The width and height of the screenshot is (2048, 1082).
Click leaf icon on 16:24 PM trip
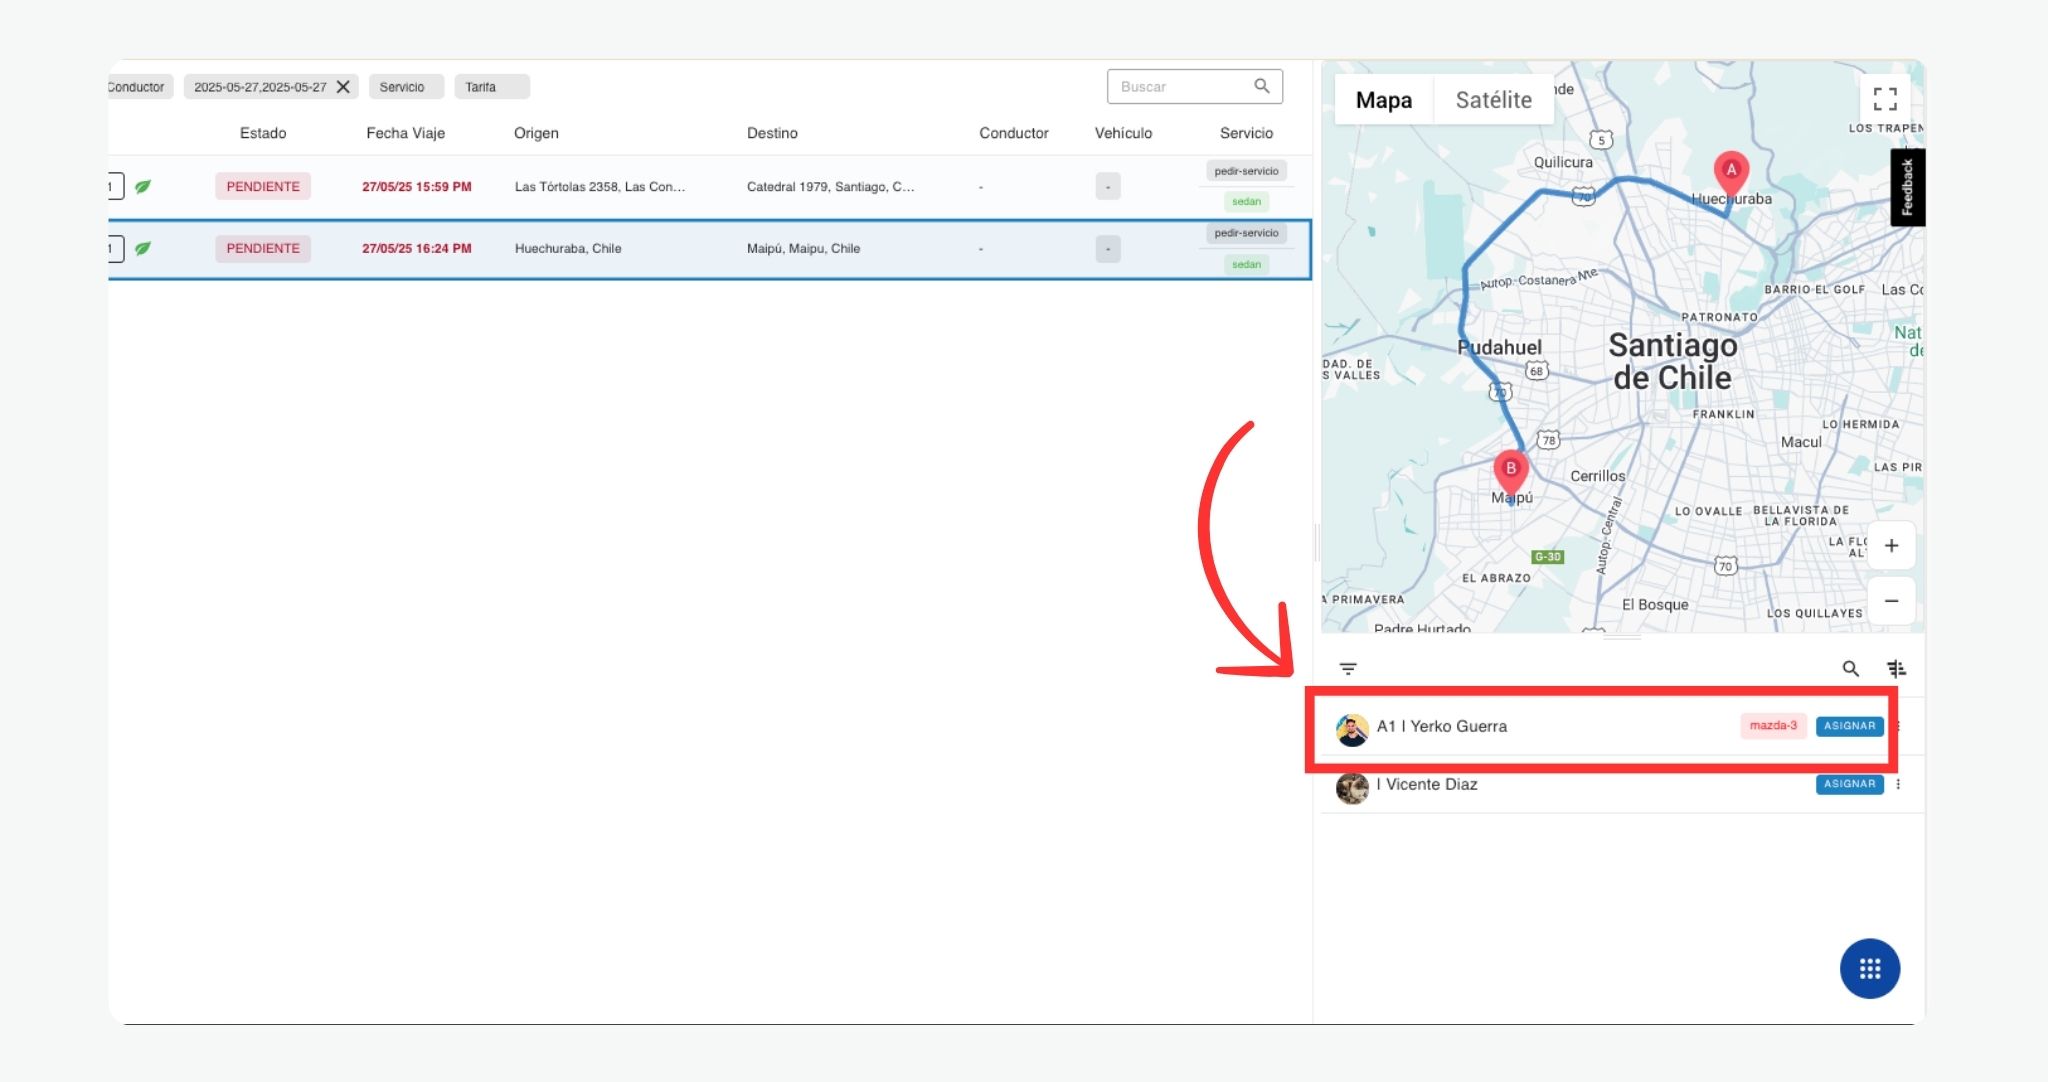point(143,248)
